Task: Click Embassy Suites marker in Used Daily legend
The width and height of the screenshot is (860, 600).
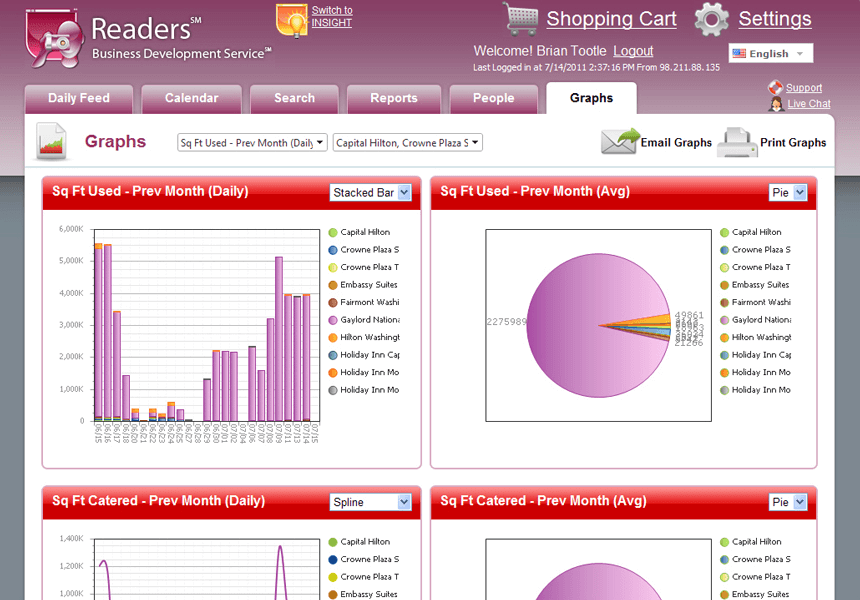Action: tap(332, 285)
